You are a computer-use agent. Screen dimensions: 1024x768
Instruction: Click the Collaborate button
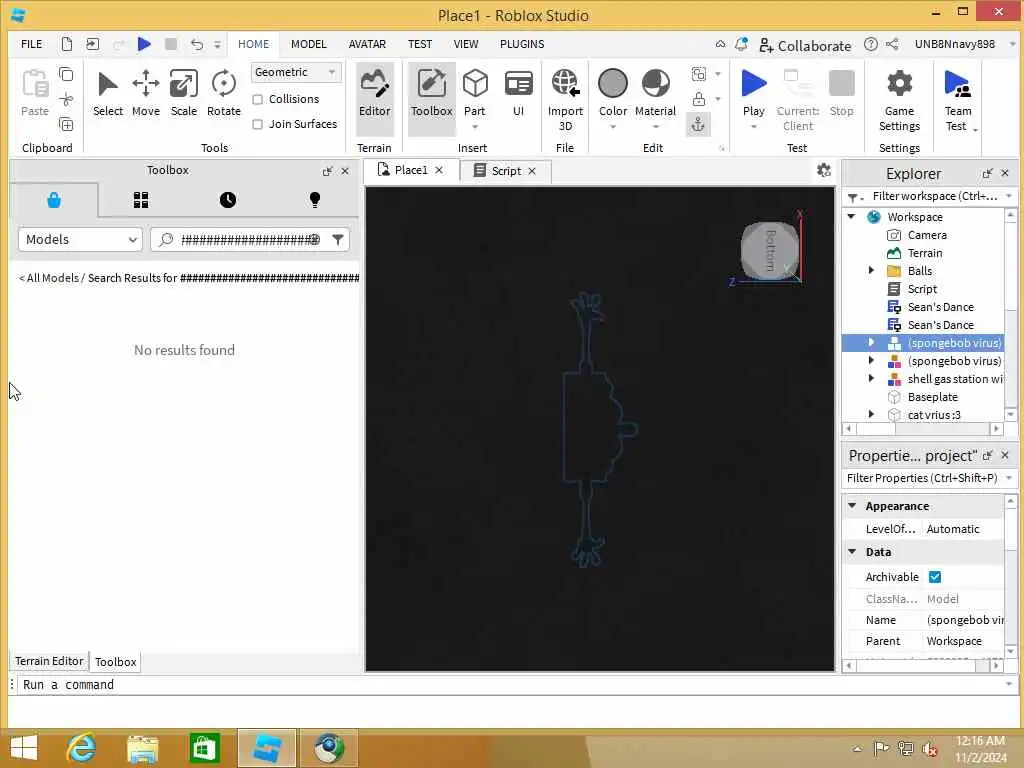[x=805, y=45]
